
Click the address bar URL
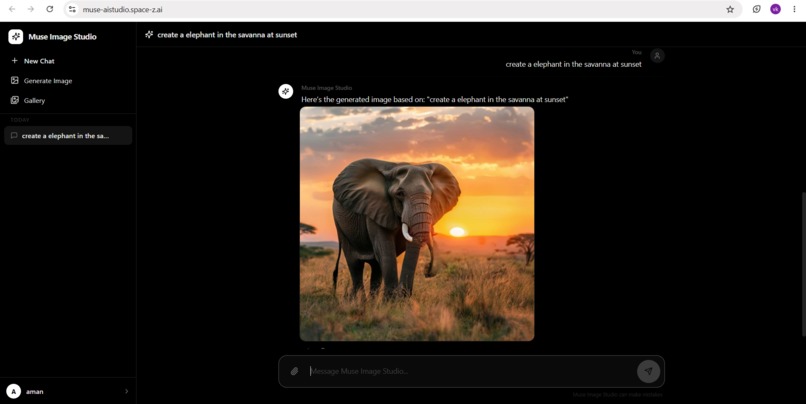(123, 9)
